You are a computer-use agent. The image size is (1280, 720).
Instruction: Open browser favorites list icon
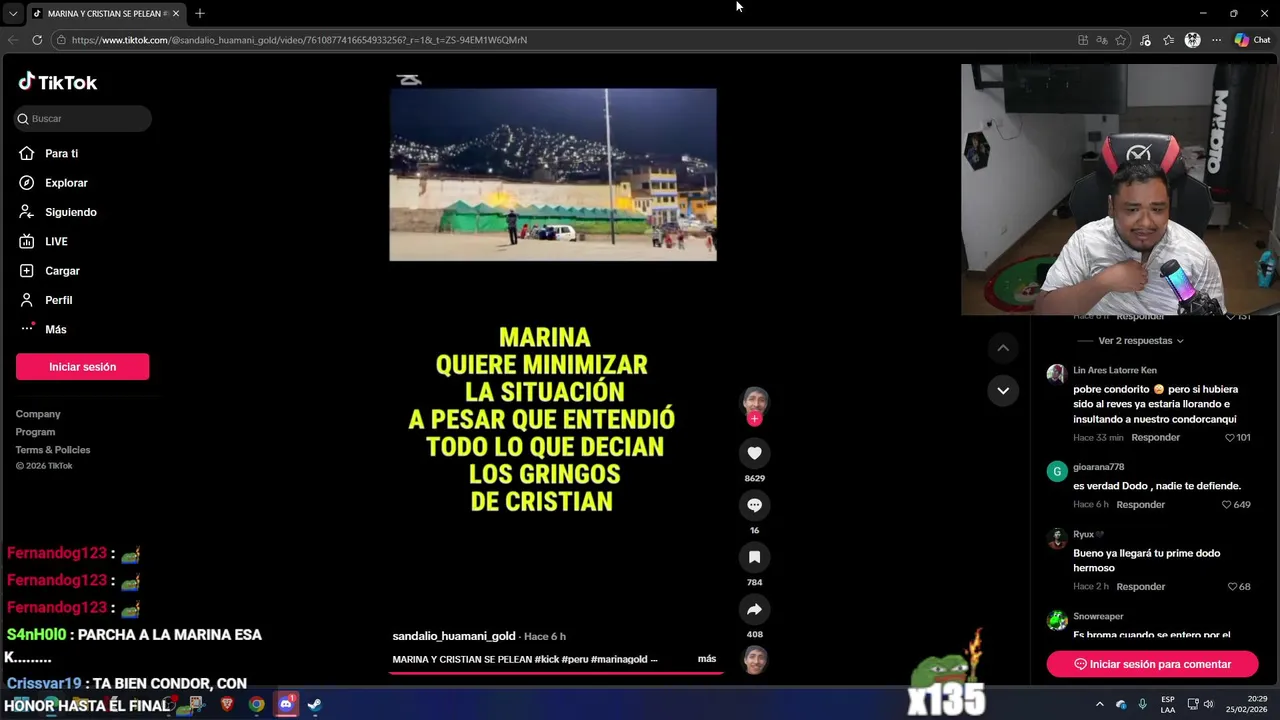click(x=1168, y=40)
